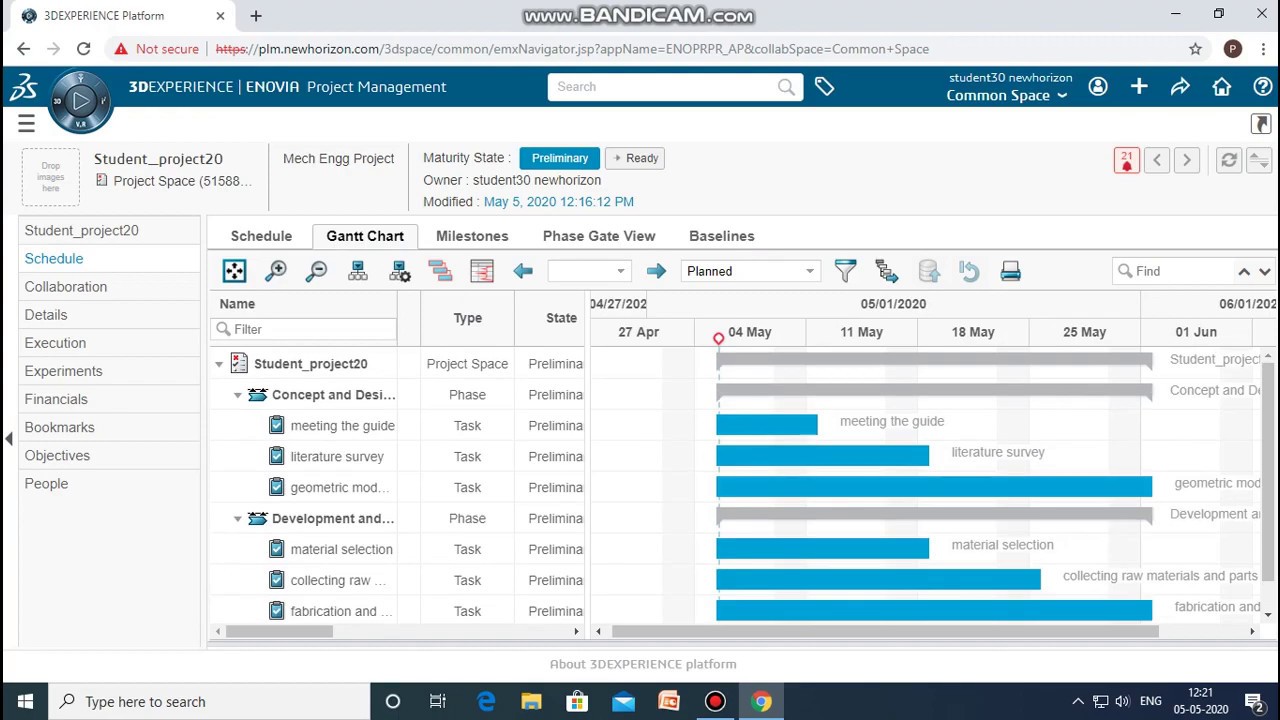Open the Baselines tab
The width and height of the screenshot is (1280, 720).
(x=721, y=236)
